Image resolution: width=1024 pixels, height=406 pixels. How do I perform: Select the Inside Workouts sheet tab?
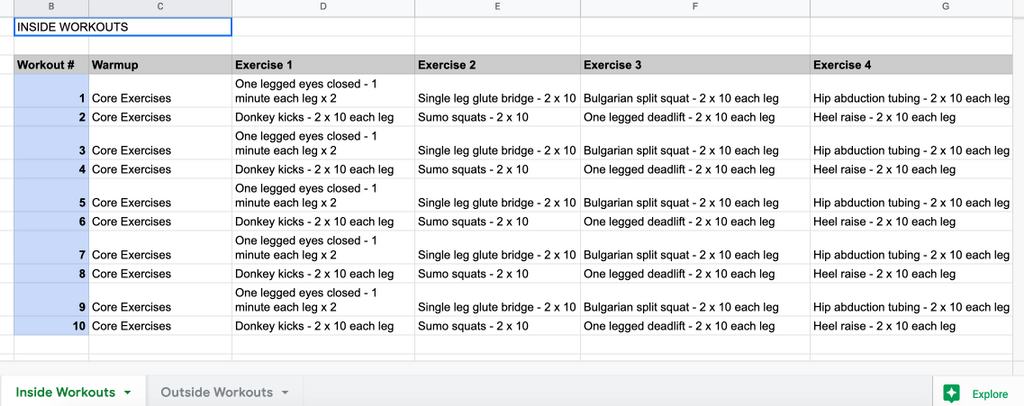click(65, 392)
